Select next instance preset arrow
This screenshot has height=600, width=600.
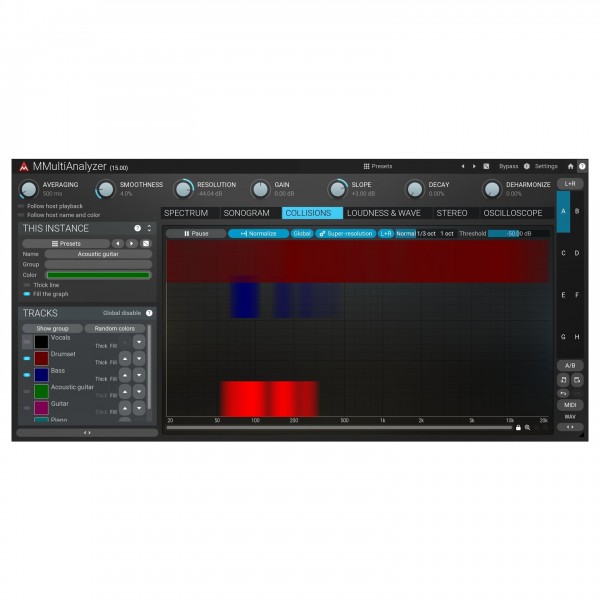[132, 243]
